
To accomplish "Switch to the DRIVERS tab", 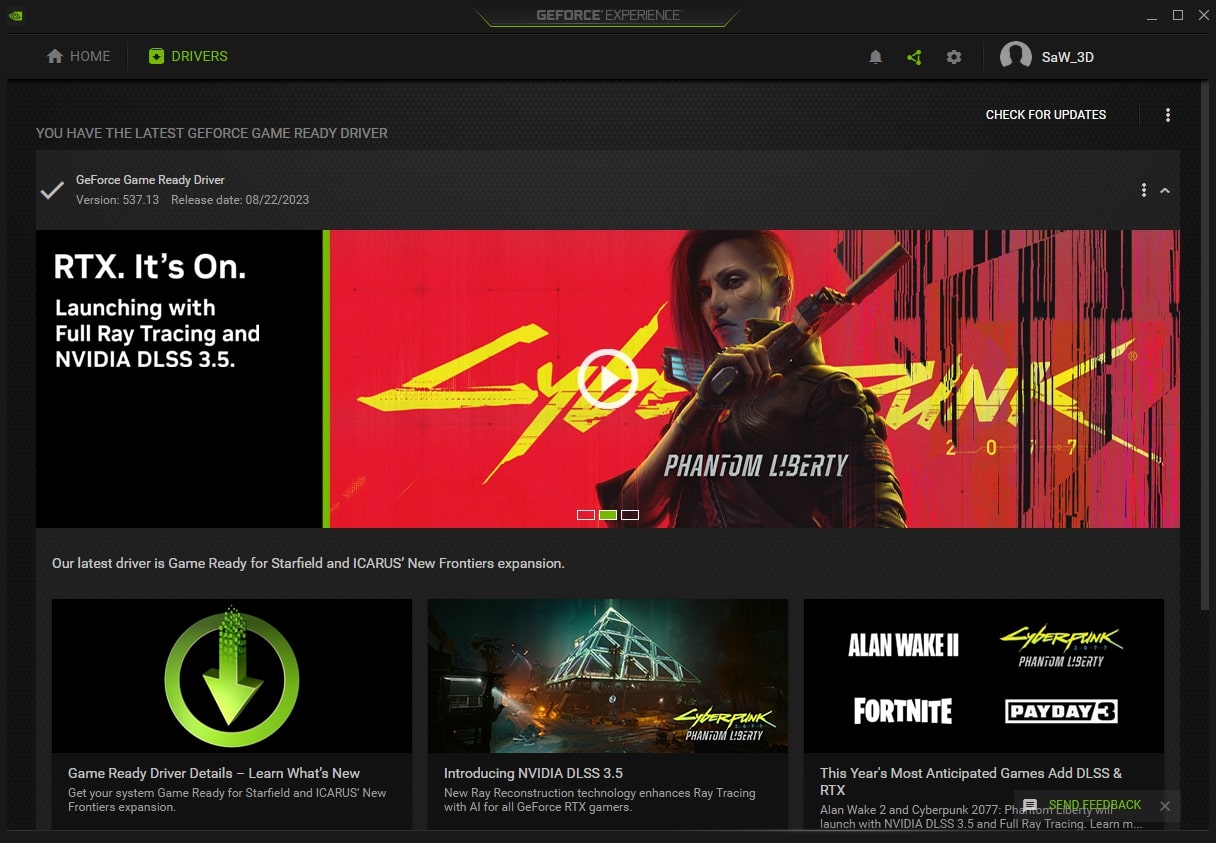I will (x=188, y=56).
